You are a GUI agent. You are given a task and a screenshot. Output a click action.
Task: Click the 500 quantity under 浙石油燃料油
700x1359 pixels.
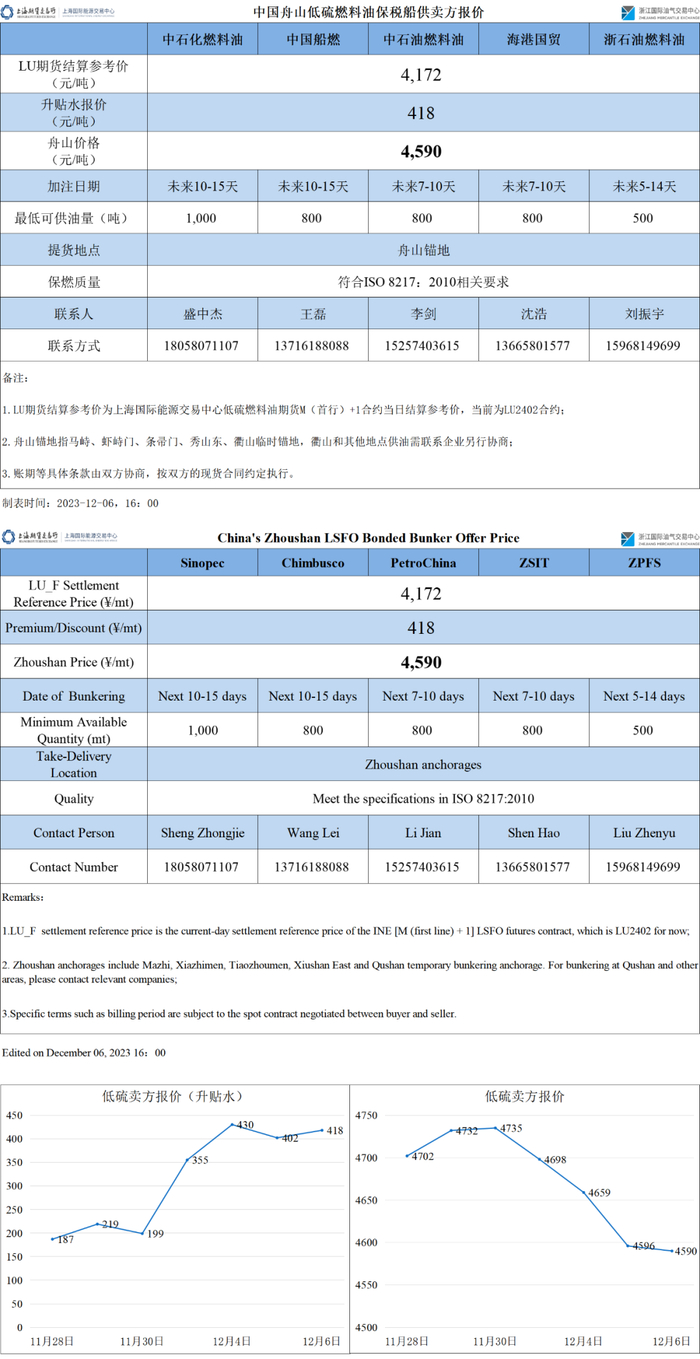pyautogui.click(x=644, y=218)
